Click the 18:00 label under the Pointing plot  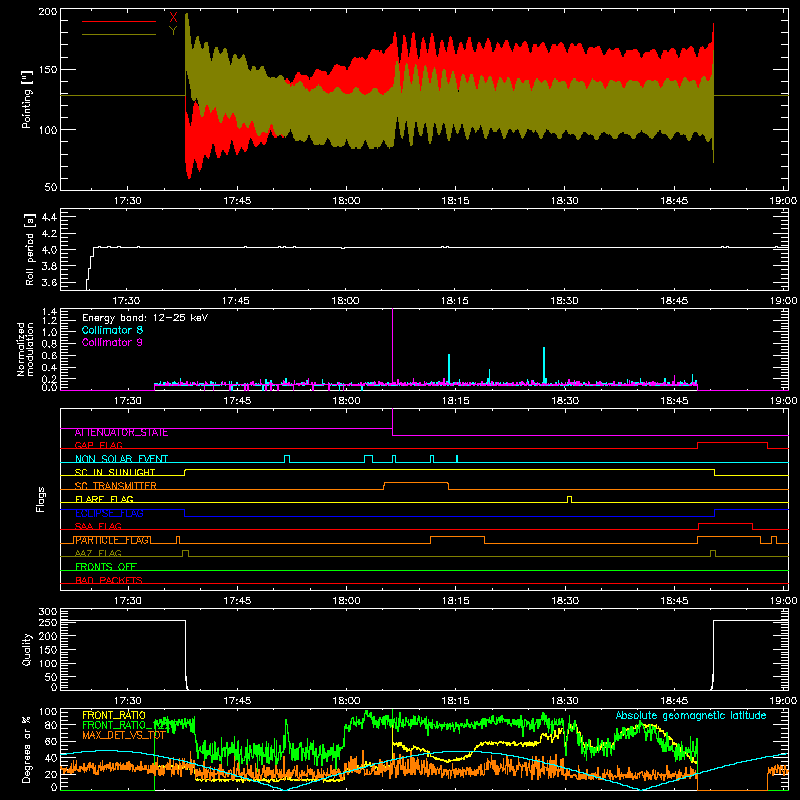click(x=346, y=201)
